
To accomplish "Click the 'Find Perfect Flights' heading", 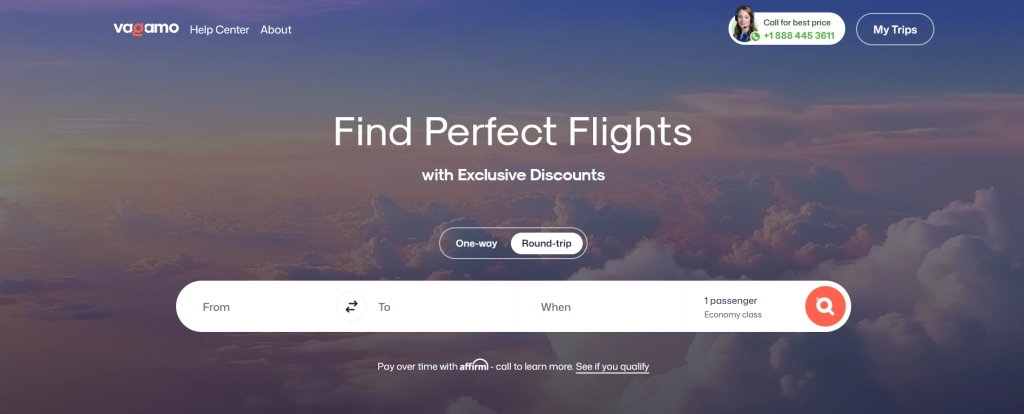I will pyautogui.click(x=513, y=133).
